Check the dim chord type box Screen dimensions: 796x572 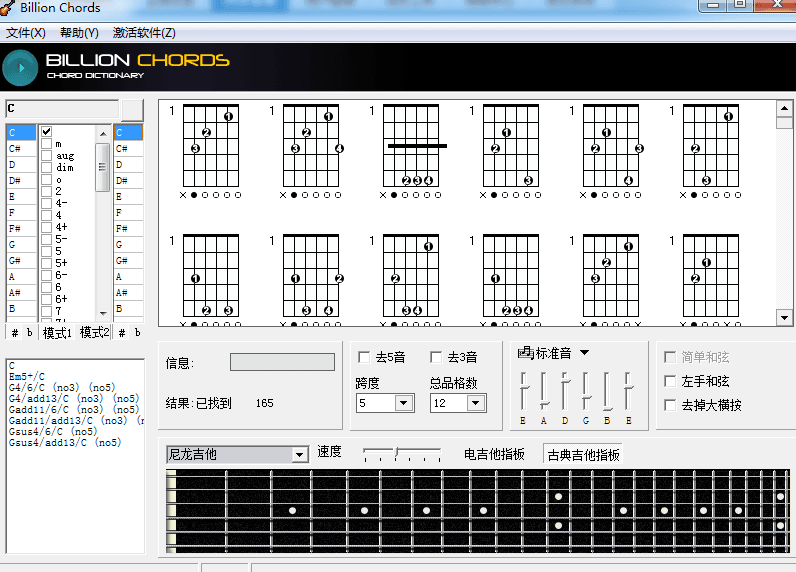47,167
